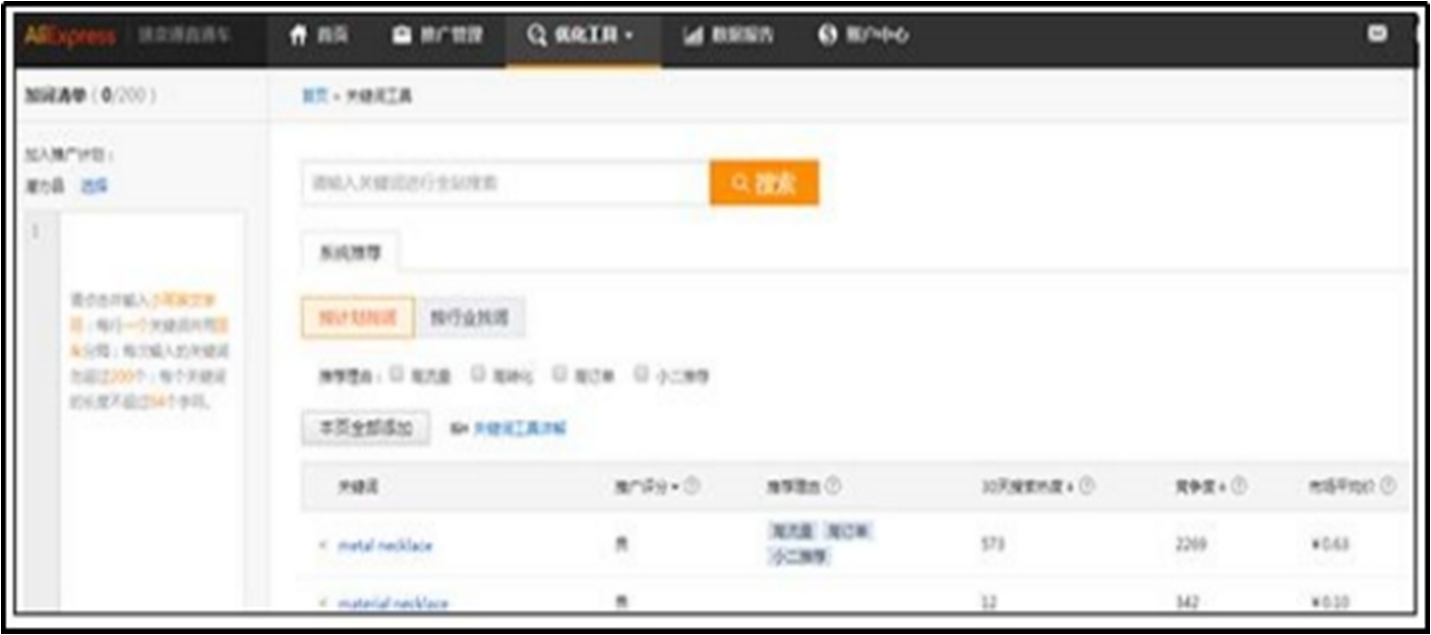1431x635 pixels.
Task: Click help icon beside 30天搜索热度 column
Action: point(1088,486)
